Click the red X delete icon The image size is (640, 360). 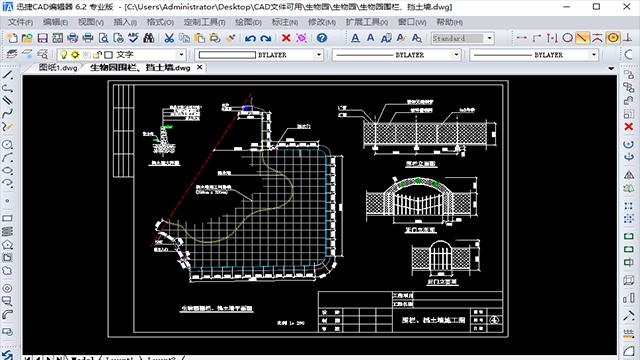pyautogui.click(x=286, y=38)
